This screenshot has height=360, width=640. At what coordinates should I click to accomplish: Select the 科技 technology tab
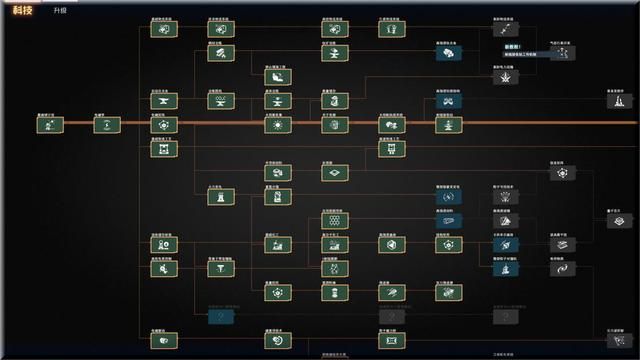[22, 10]
